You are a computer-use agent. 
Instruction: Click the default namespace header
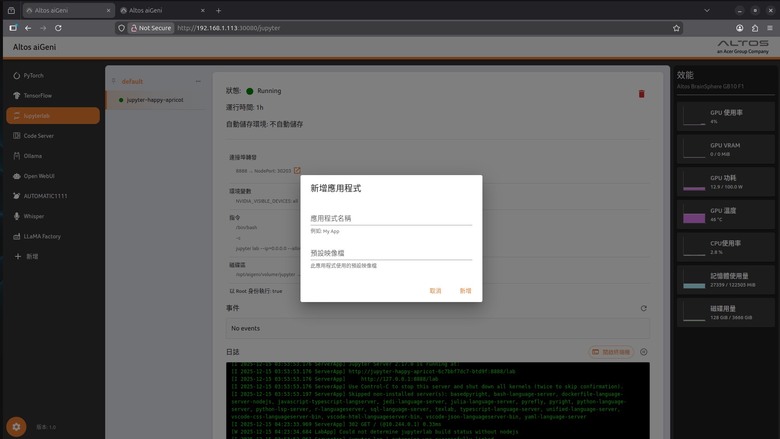coord(132,81)
